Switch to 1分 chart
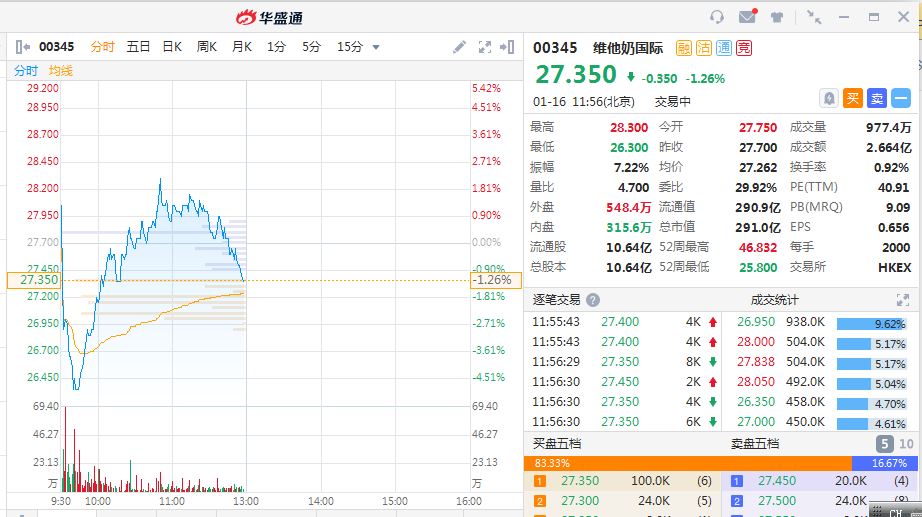 [276, 46]
